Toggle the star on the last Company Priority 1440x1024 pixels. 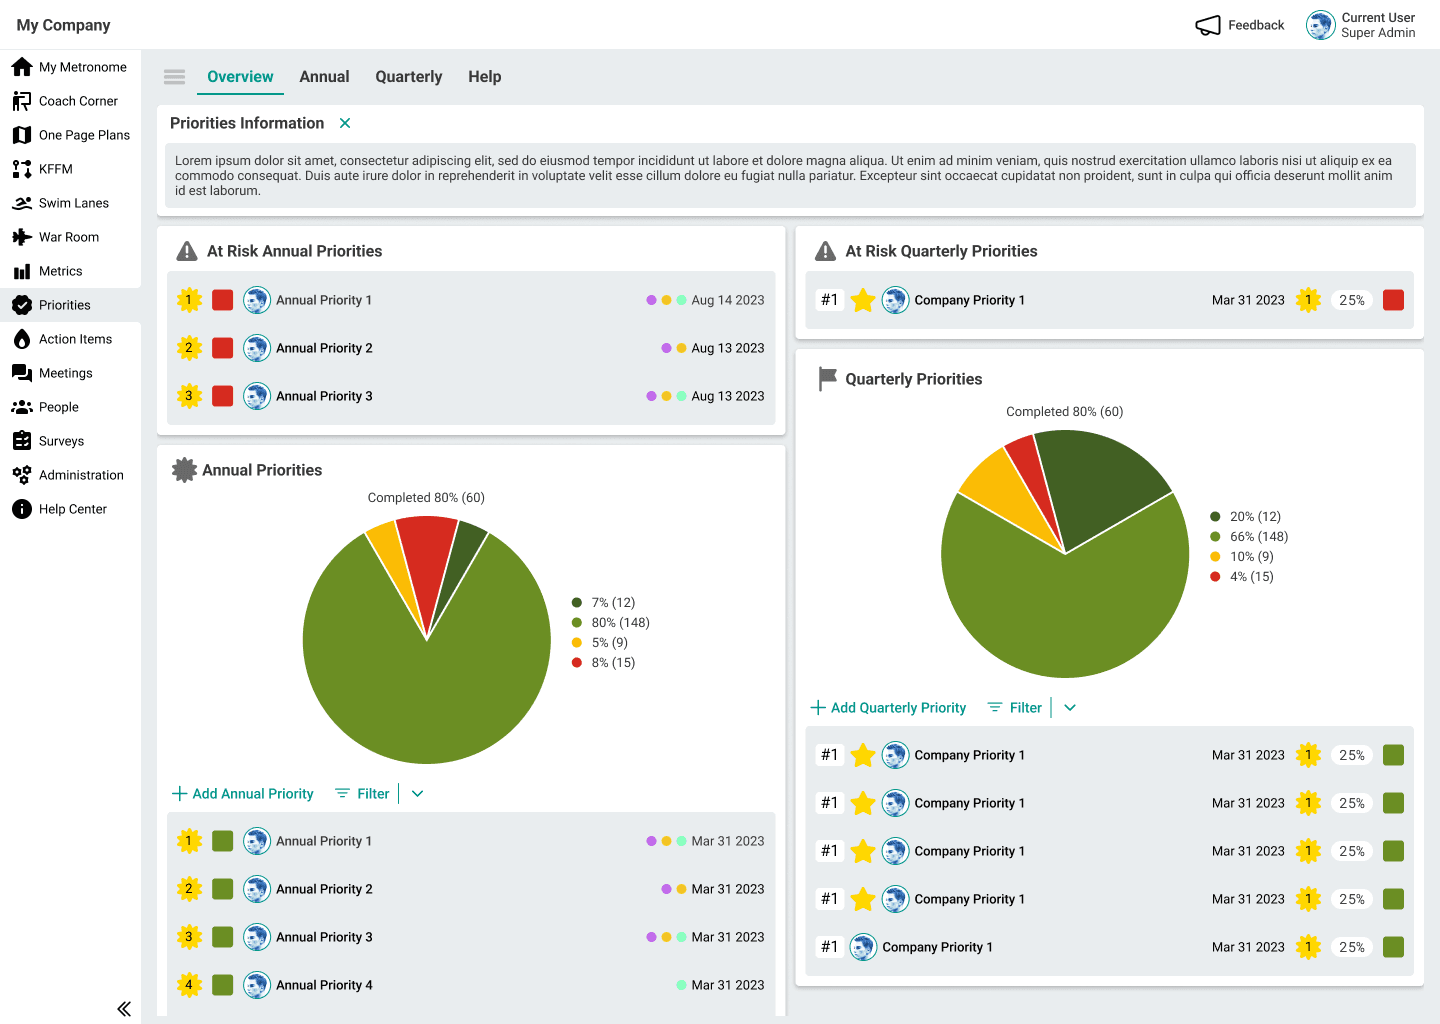click(x=862, y=947)
